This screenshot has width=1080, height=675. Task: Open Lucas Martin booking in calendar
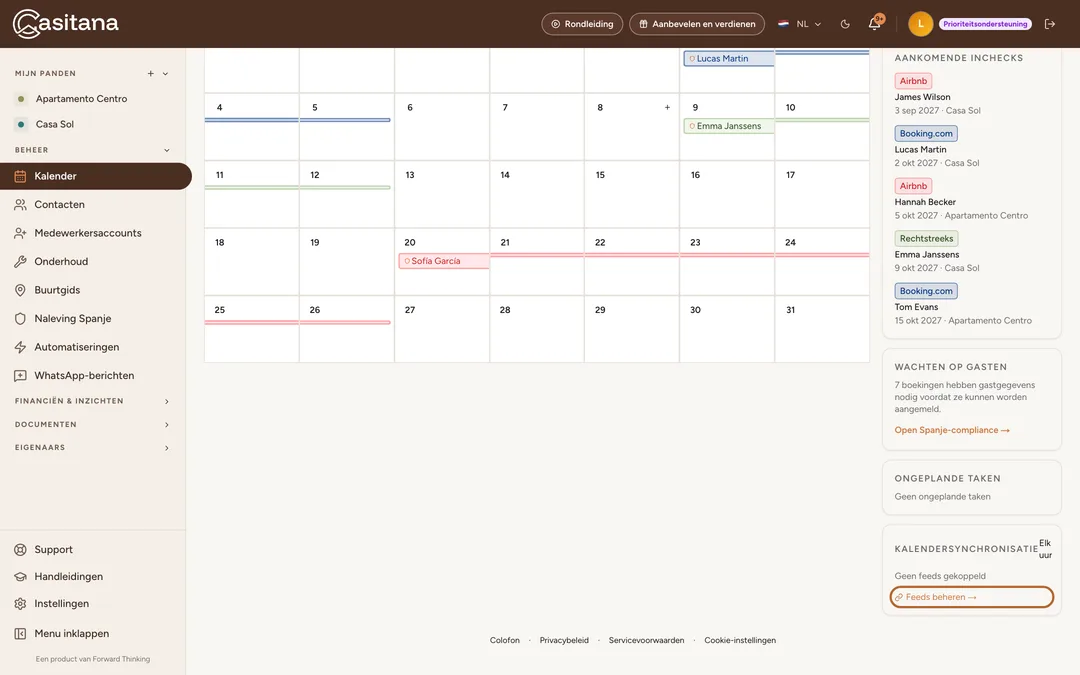point(729,59)
